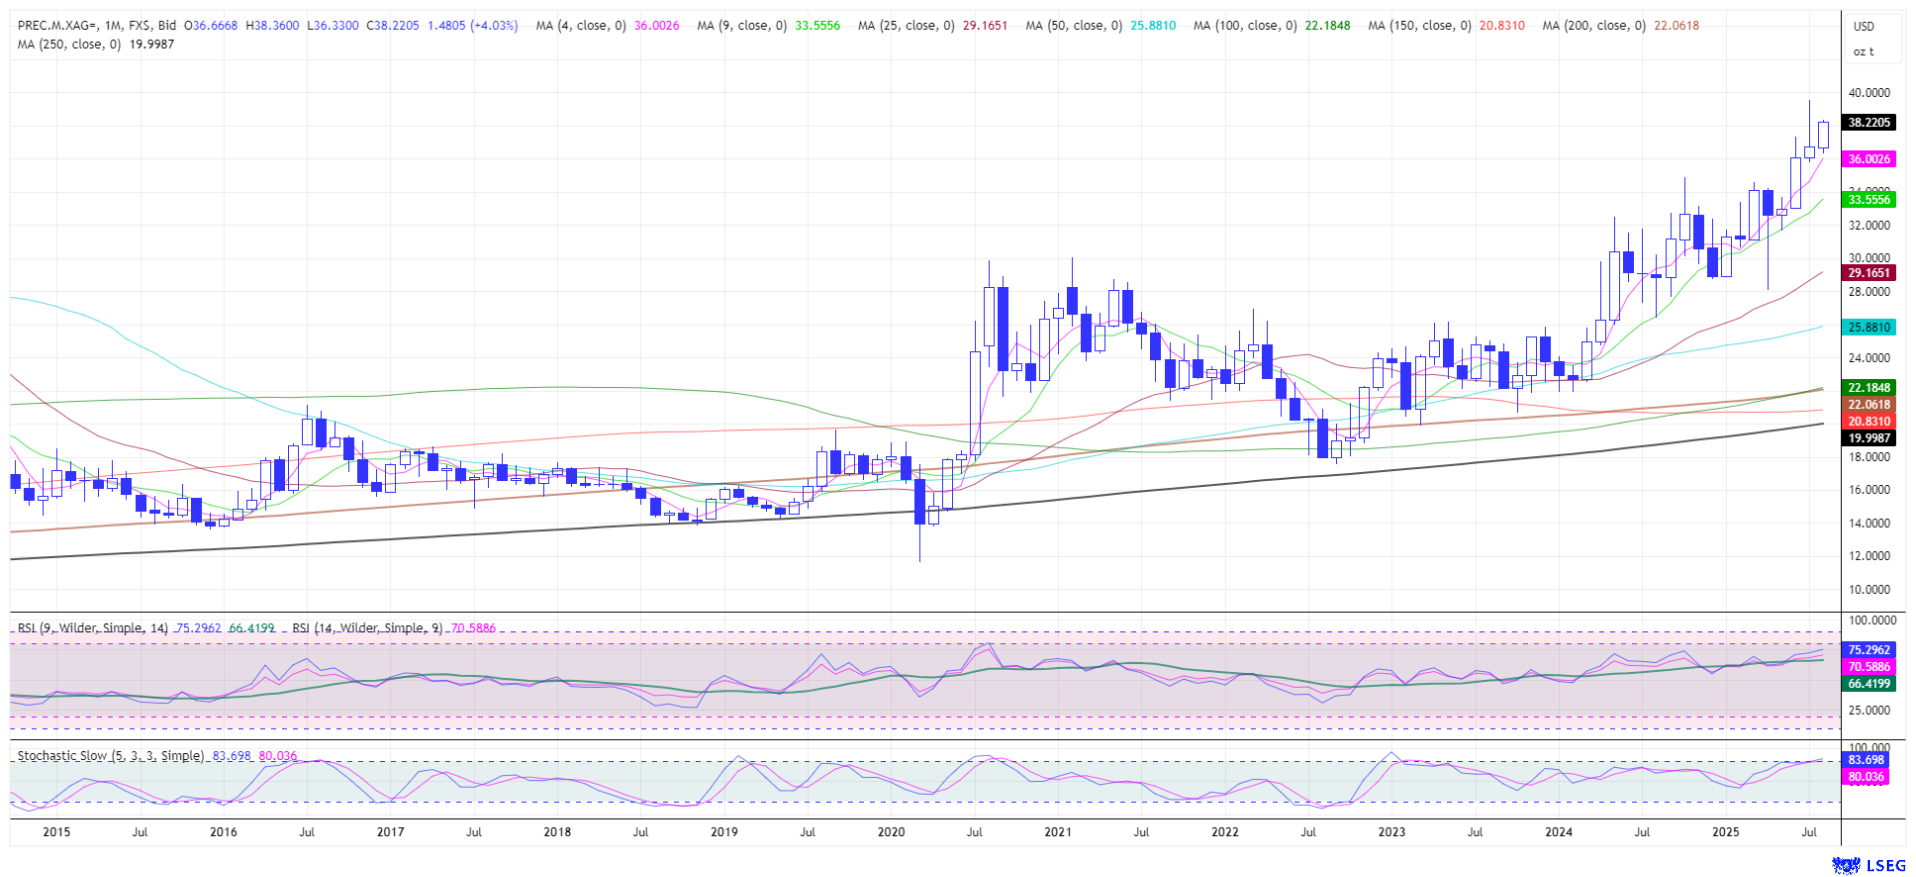Click the black 38.2205 last price tag
Image resolution: width=1916 pixels, height=877 pixels.
[x=1868, y=123]
